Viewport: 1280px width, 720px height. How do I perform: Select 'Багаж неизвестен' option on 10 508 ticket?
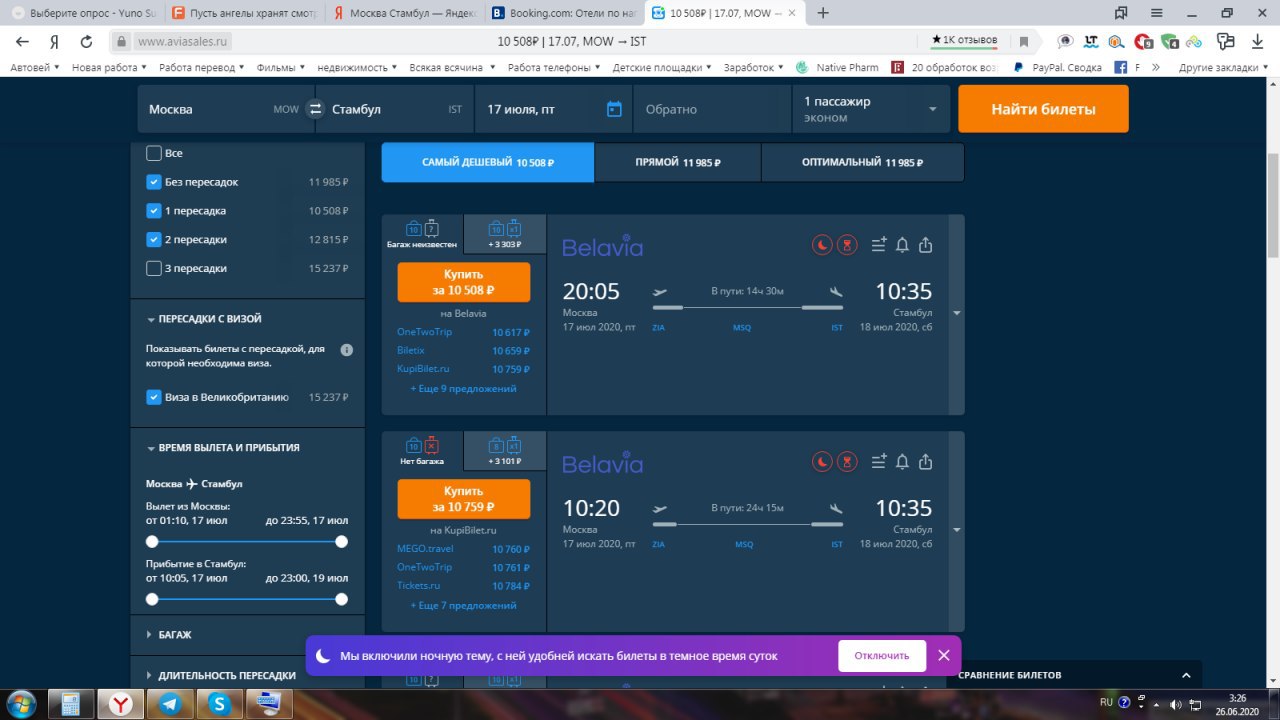pos(422,234)
